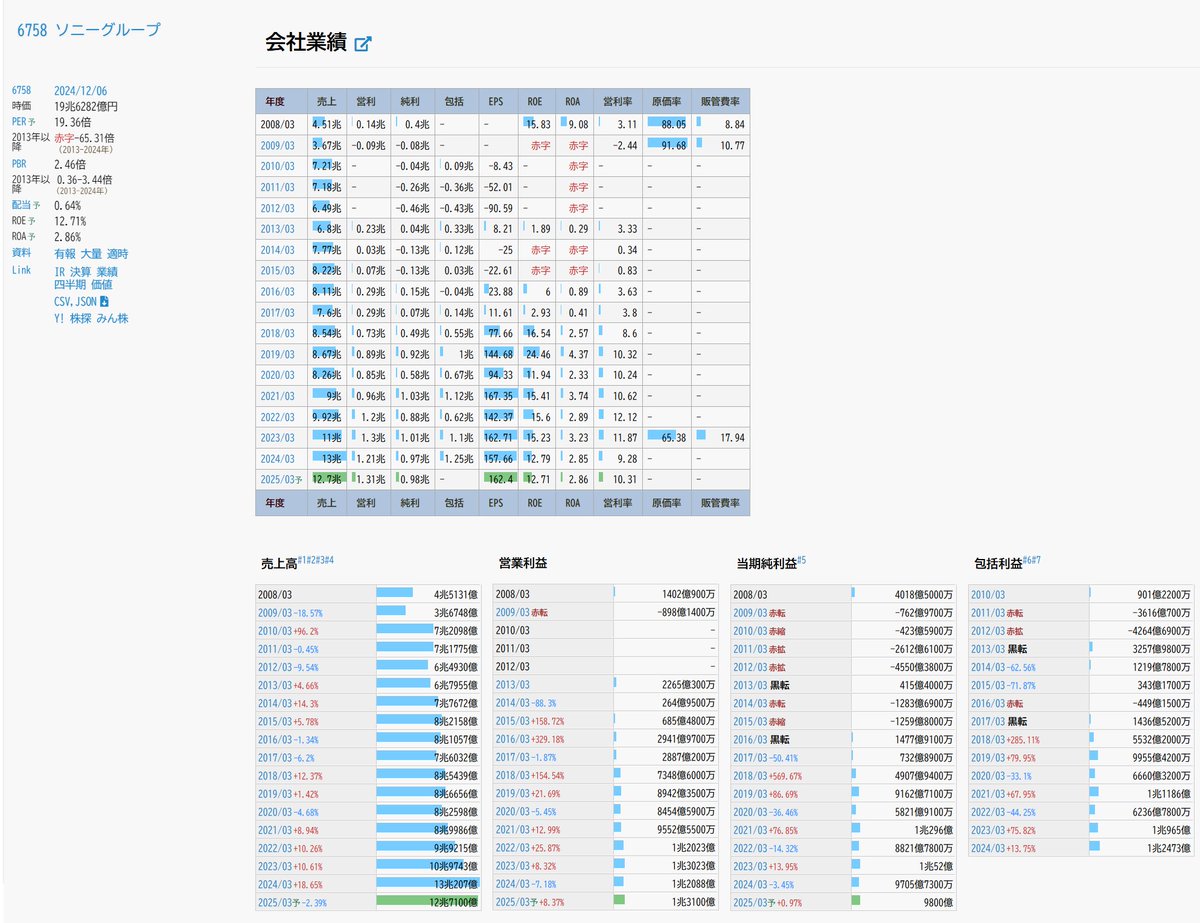This screenshot has width=1200, height=923.
Task: Click the 年度 header at the table top
Action: pos(281,101)
